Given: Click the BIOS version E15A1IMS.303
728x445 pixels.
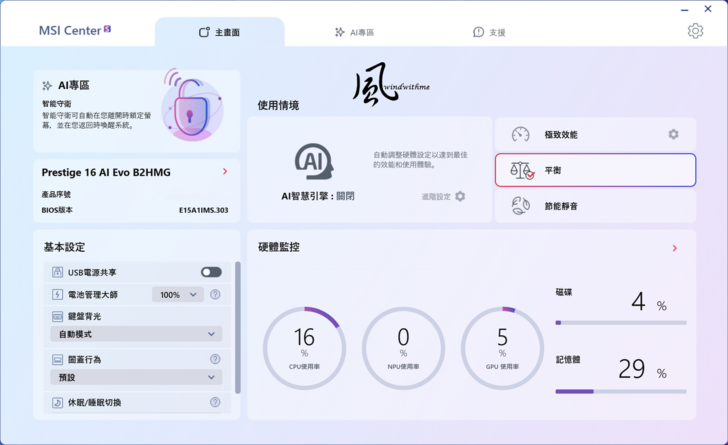Looking at the screenshot, I should (x=204, y=210).
